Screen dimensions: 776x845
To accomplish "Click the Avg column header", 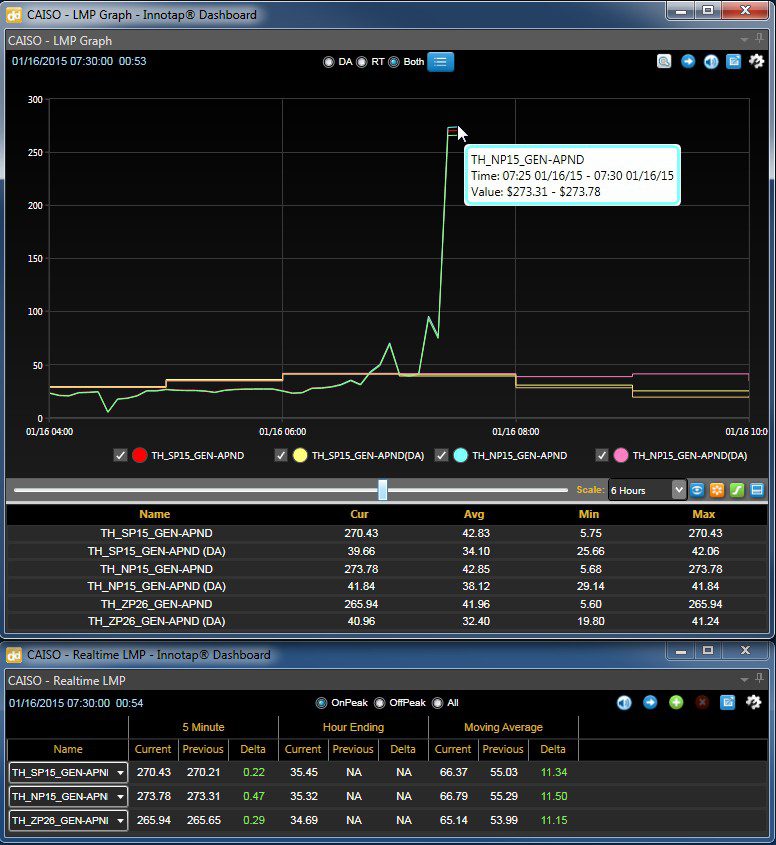I will (474, 514).
